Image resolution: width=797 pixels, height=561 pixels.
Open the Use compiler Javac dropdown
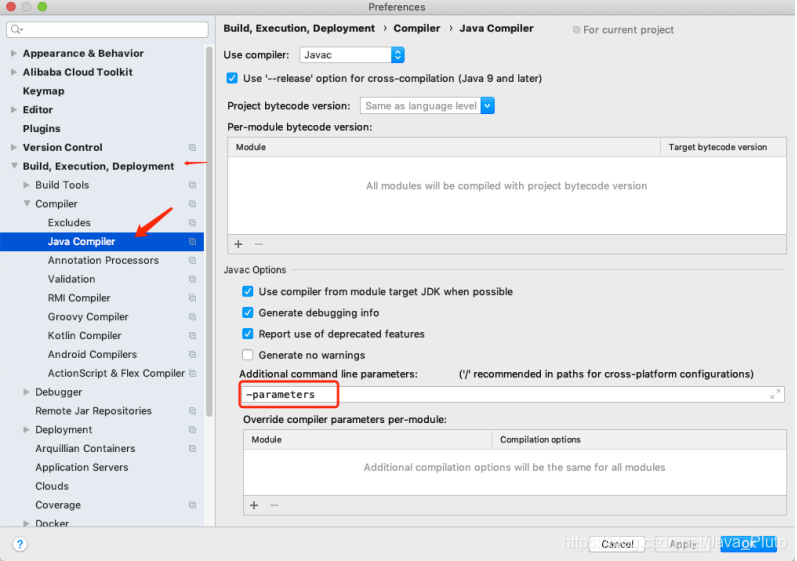[352, 55]
